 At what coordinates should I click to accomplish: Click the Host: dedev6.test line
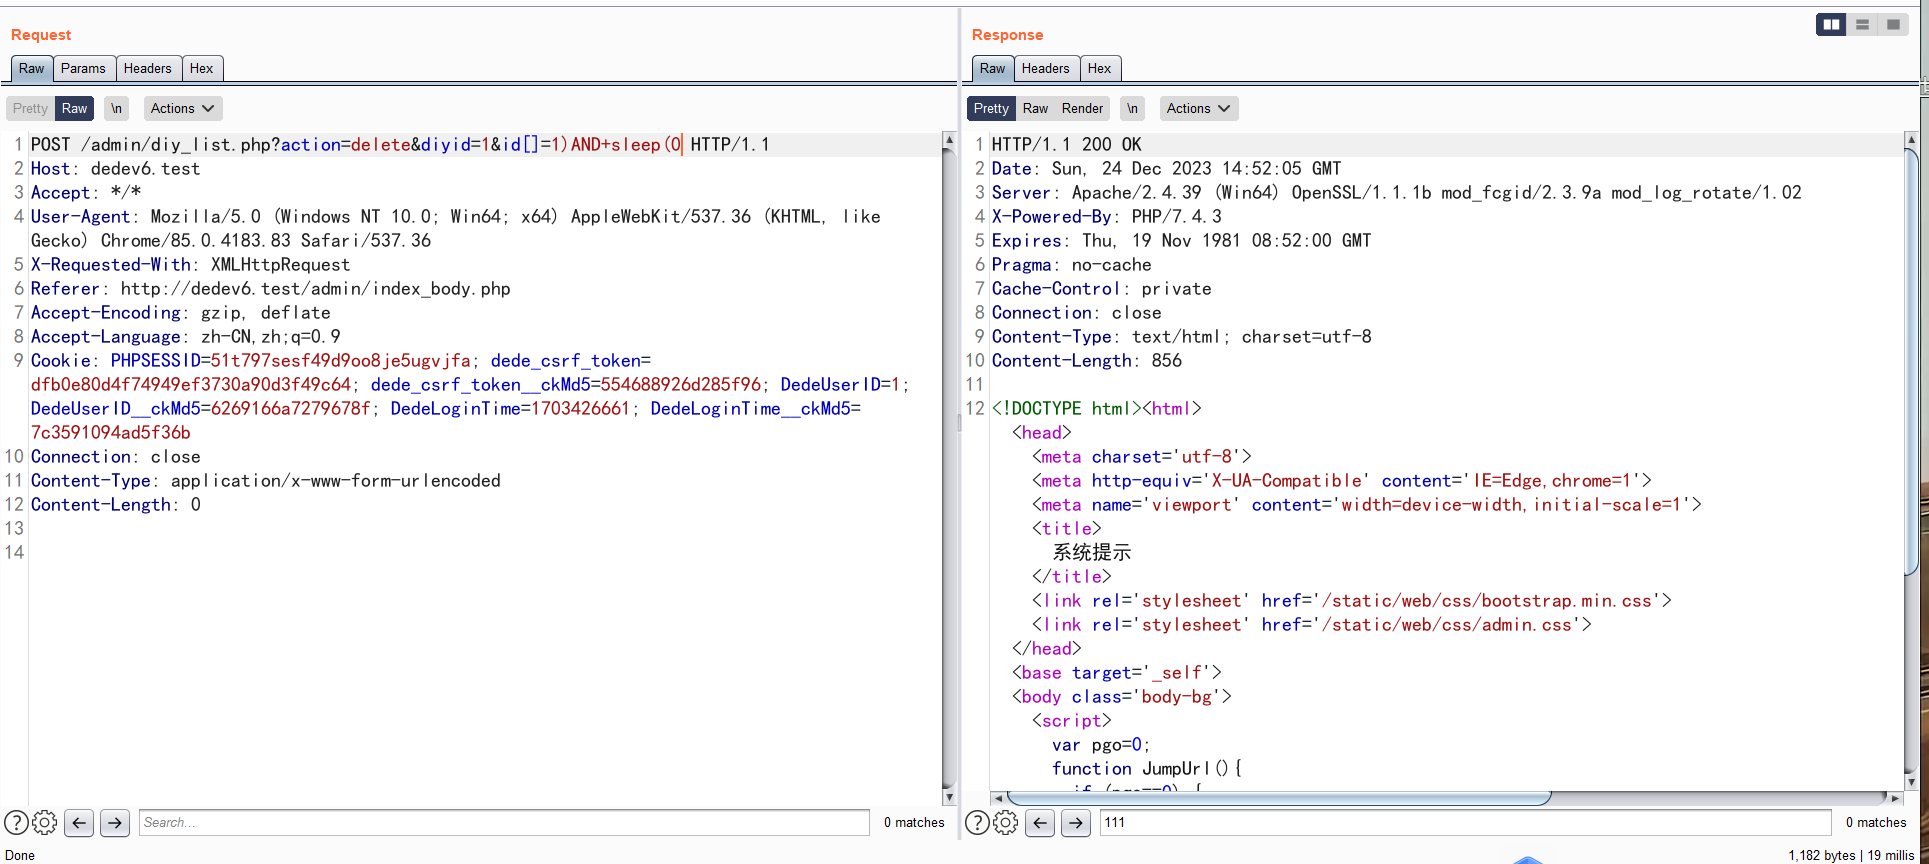[115, 169]
